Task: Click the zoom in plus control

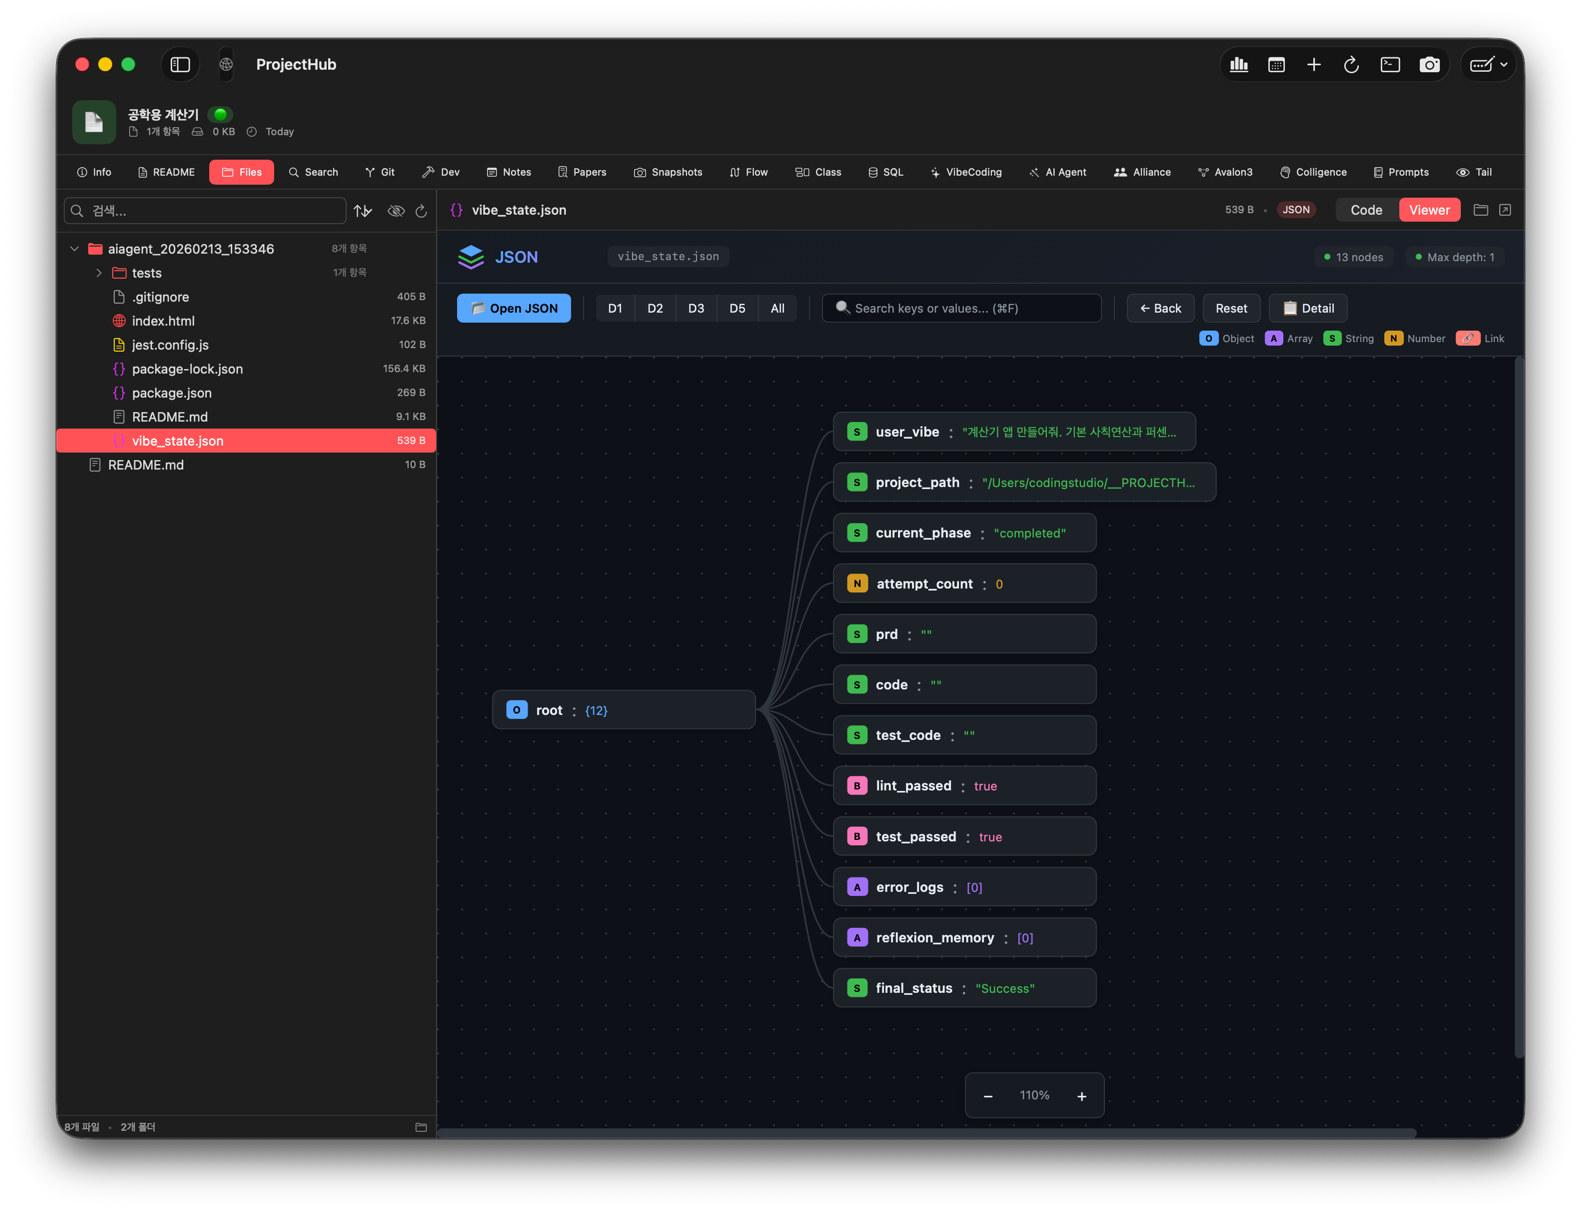Action: 1081,1096
